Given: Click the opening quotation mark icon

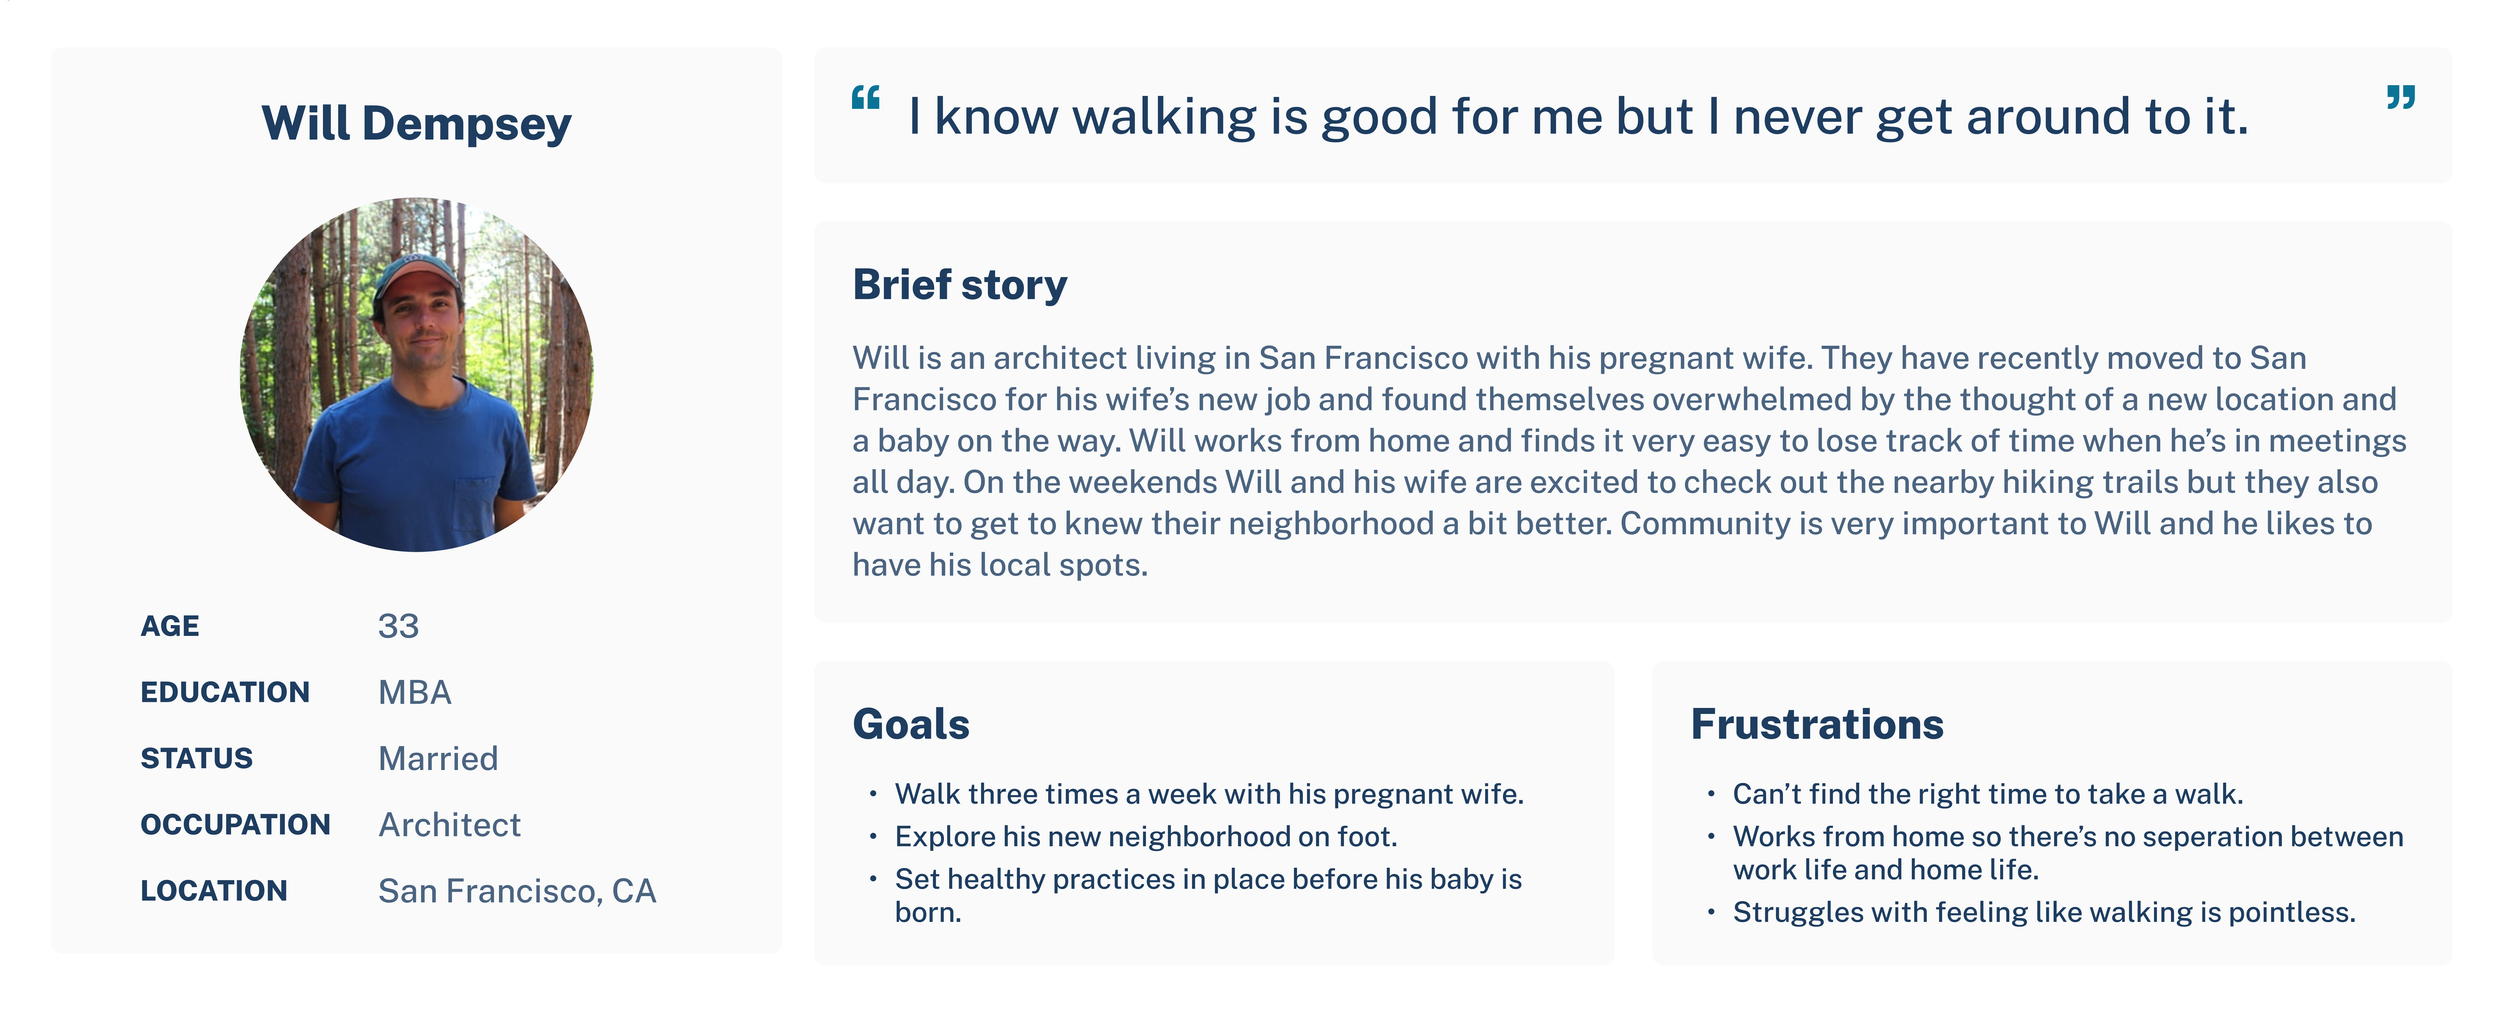Looking at the screenshot, I should (x=865, y=98).
